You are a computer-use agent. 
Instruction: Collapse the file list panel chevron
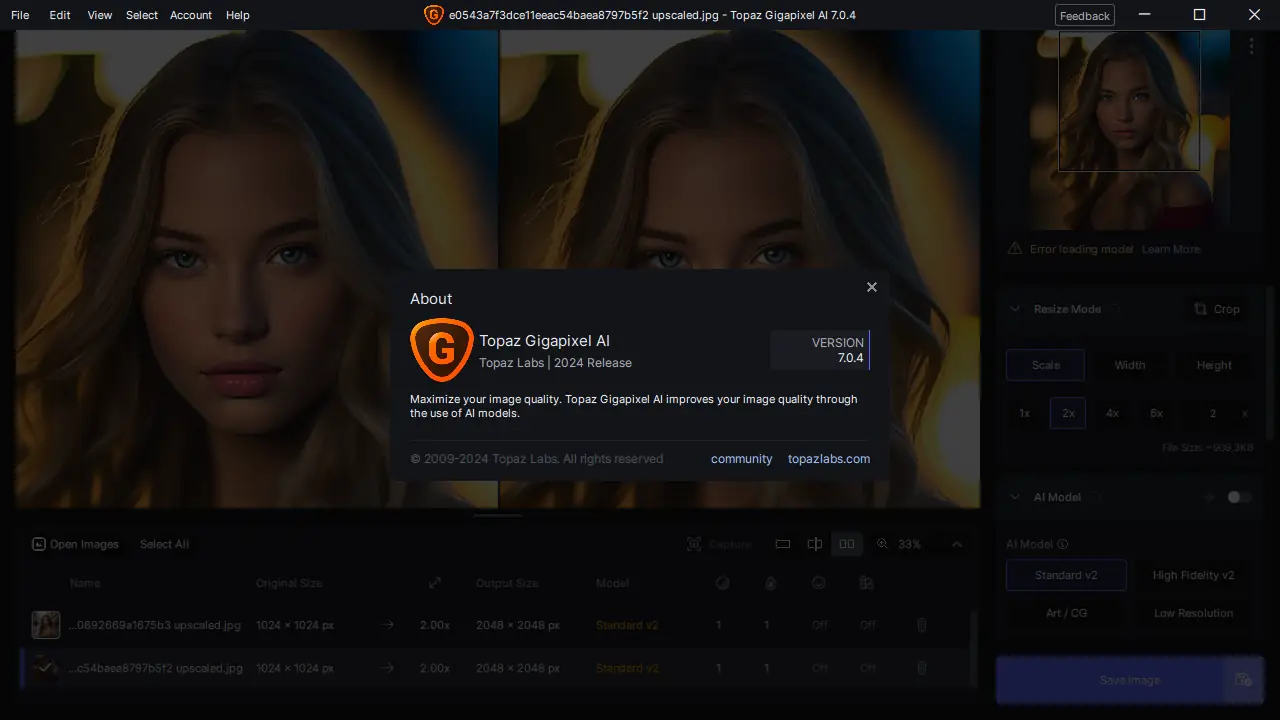(x=957, y=544)
